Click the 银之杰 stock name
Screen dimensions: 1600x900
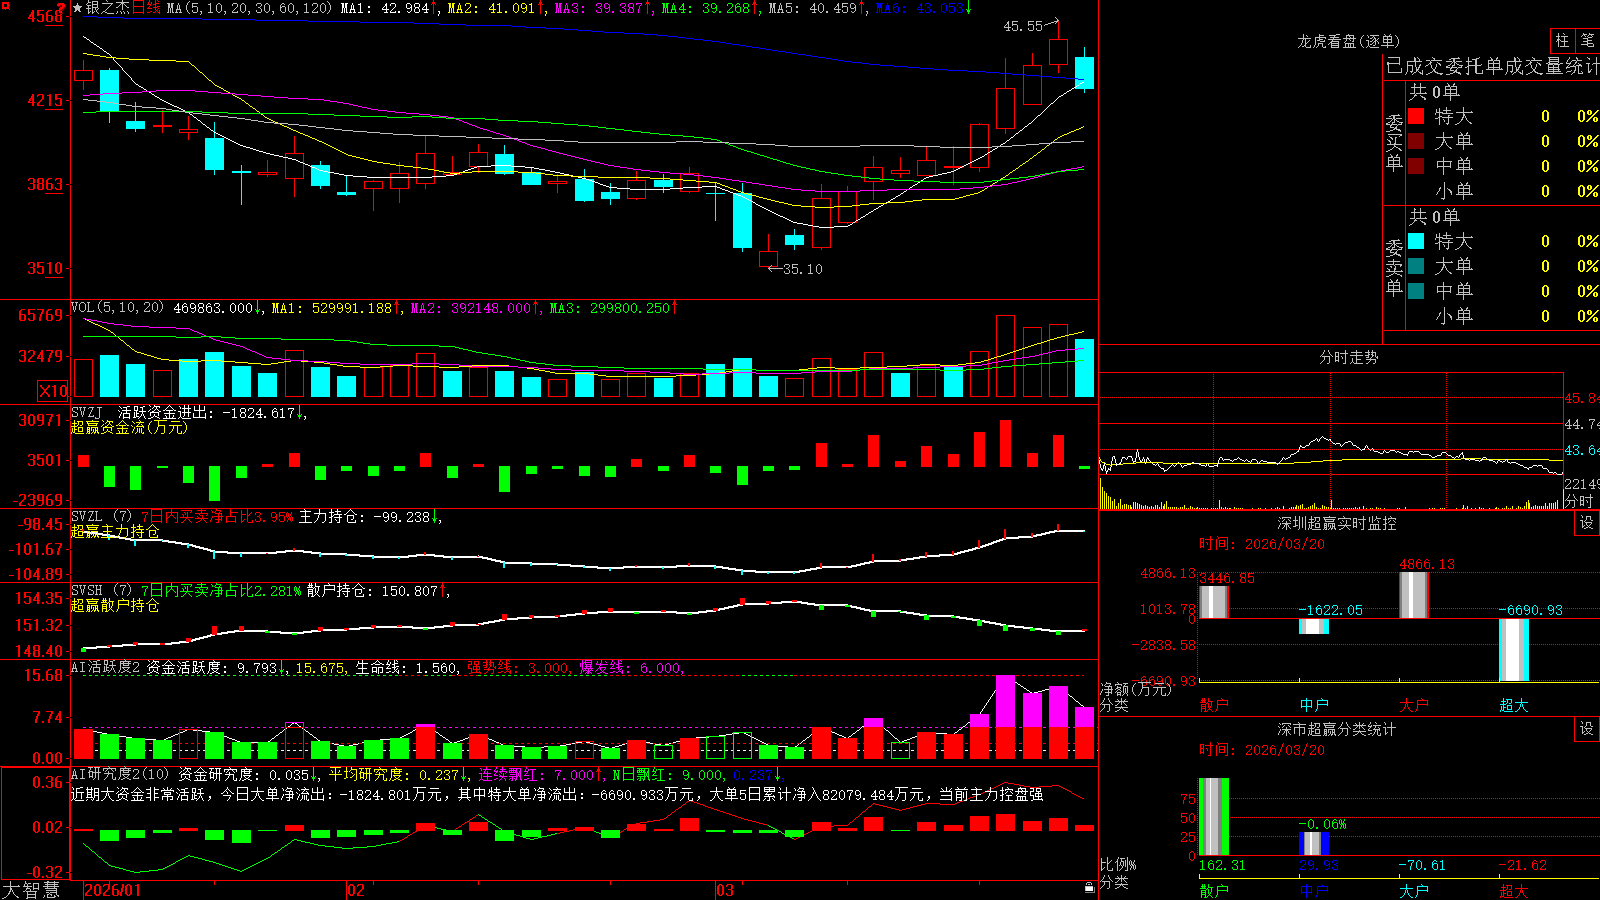(x=108, y=8)
